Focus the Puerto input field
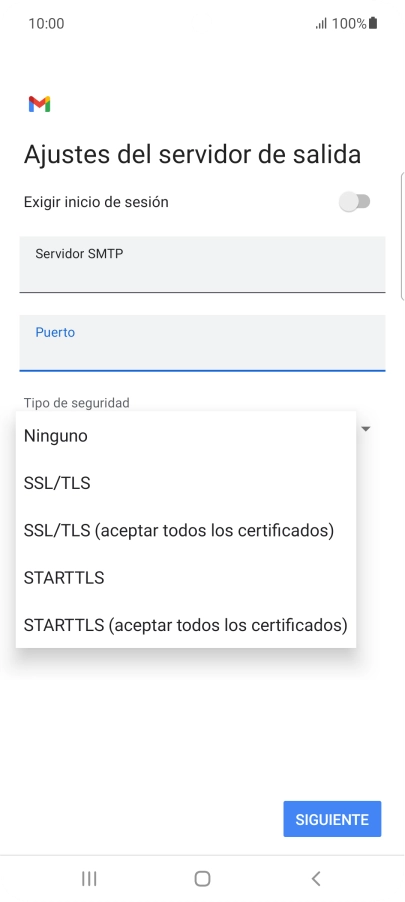 [x=202, y=343]
